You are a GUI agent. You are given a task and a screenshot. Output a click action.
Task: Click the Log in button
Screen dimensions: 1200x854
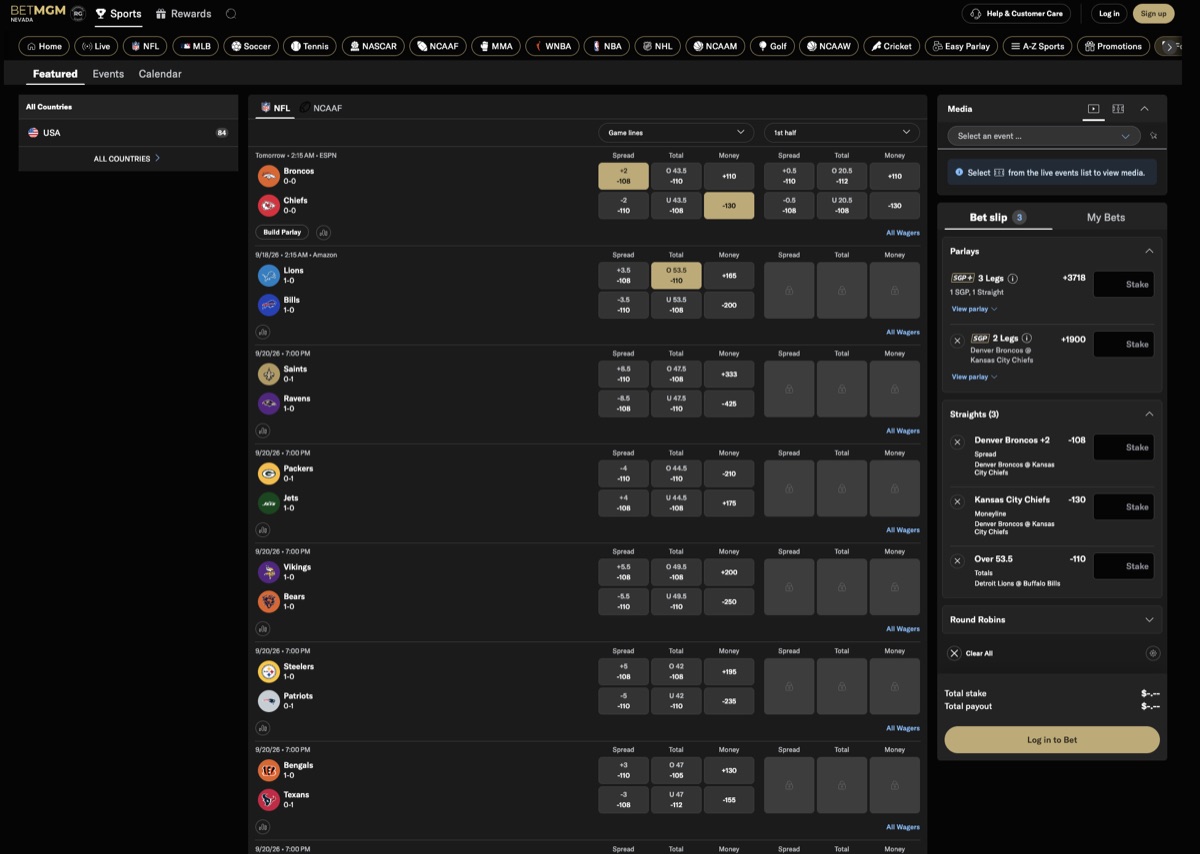[1109, 14]
